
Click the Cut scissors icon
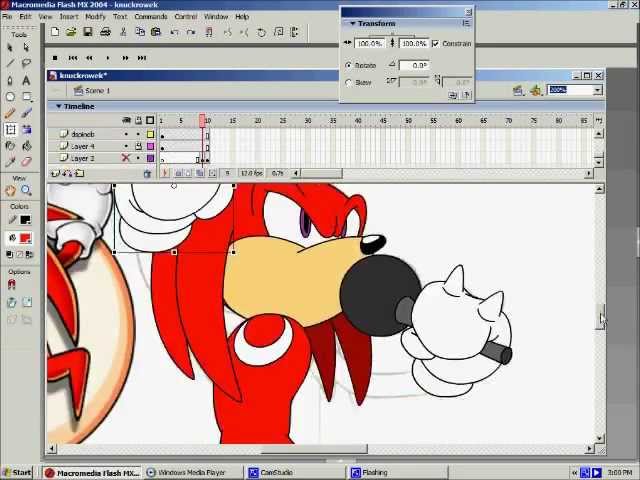pos(123,32)
